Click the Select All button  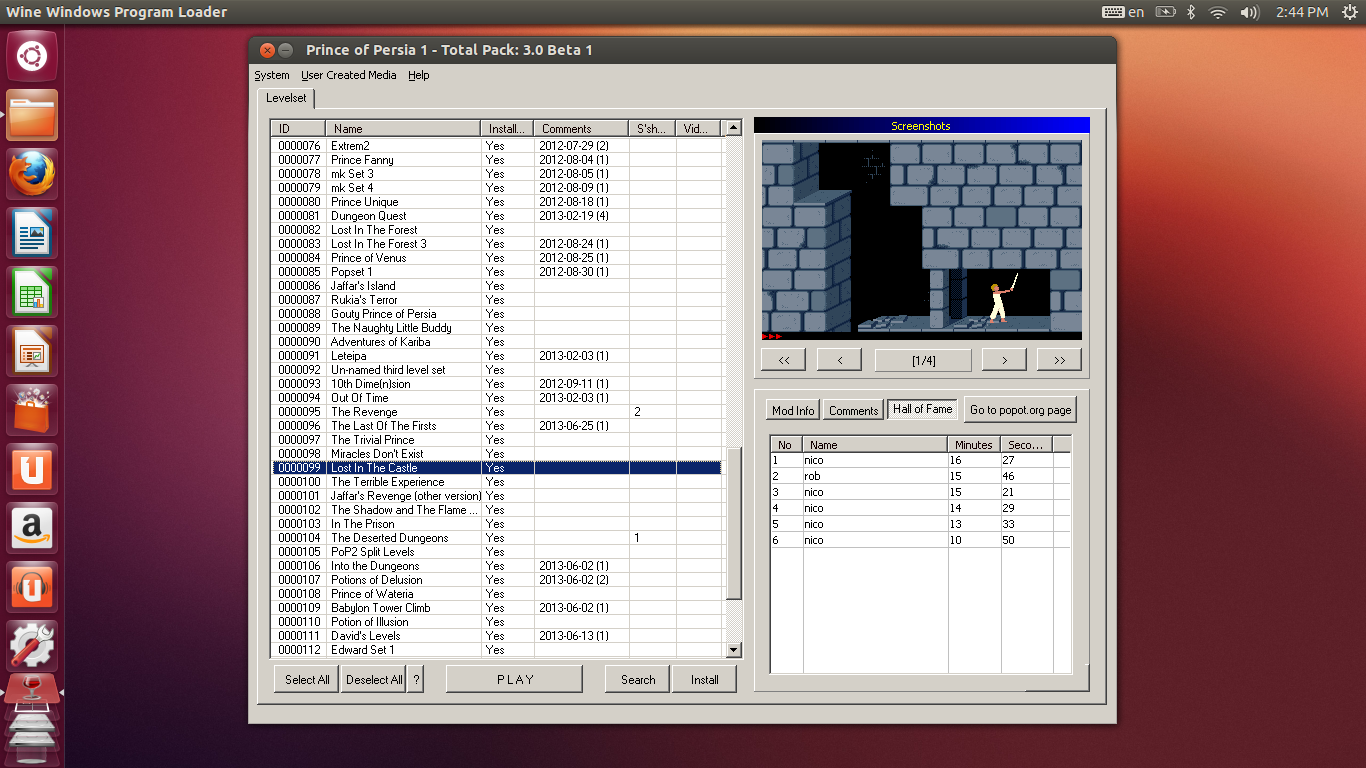[306, 679]
